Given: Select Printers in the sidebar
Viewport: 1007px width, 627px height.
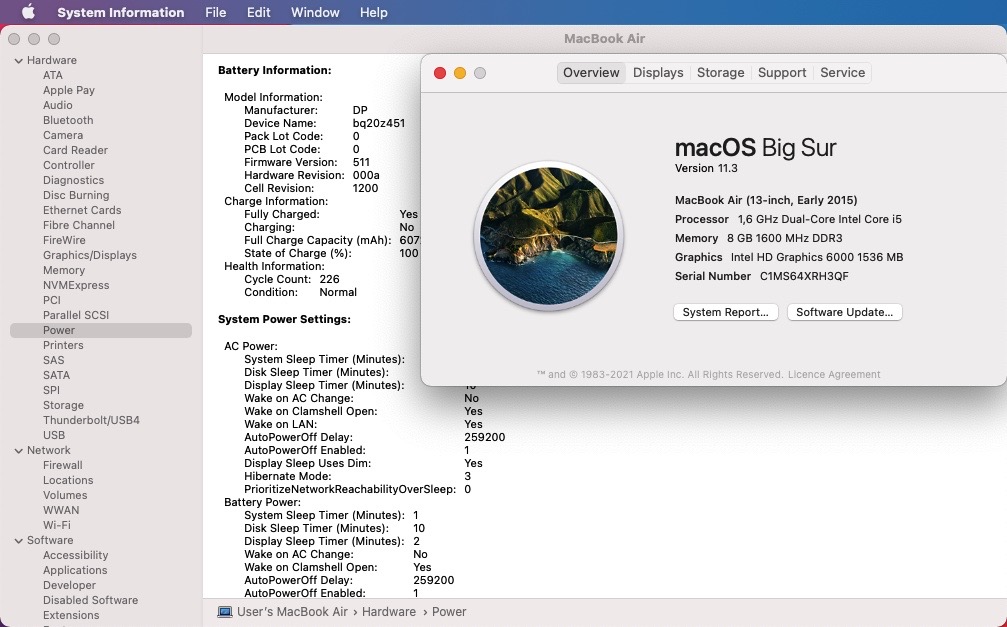Looking at the screenshot, I should point(63,345).
